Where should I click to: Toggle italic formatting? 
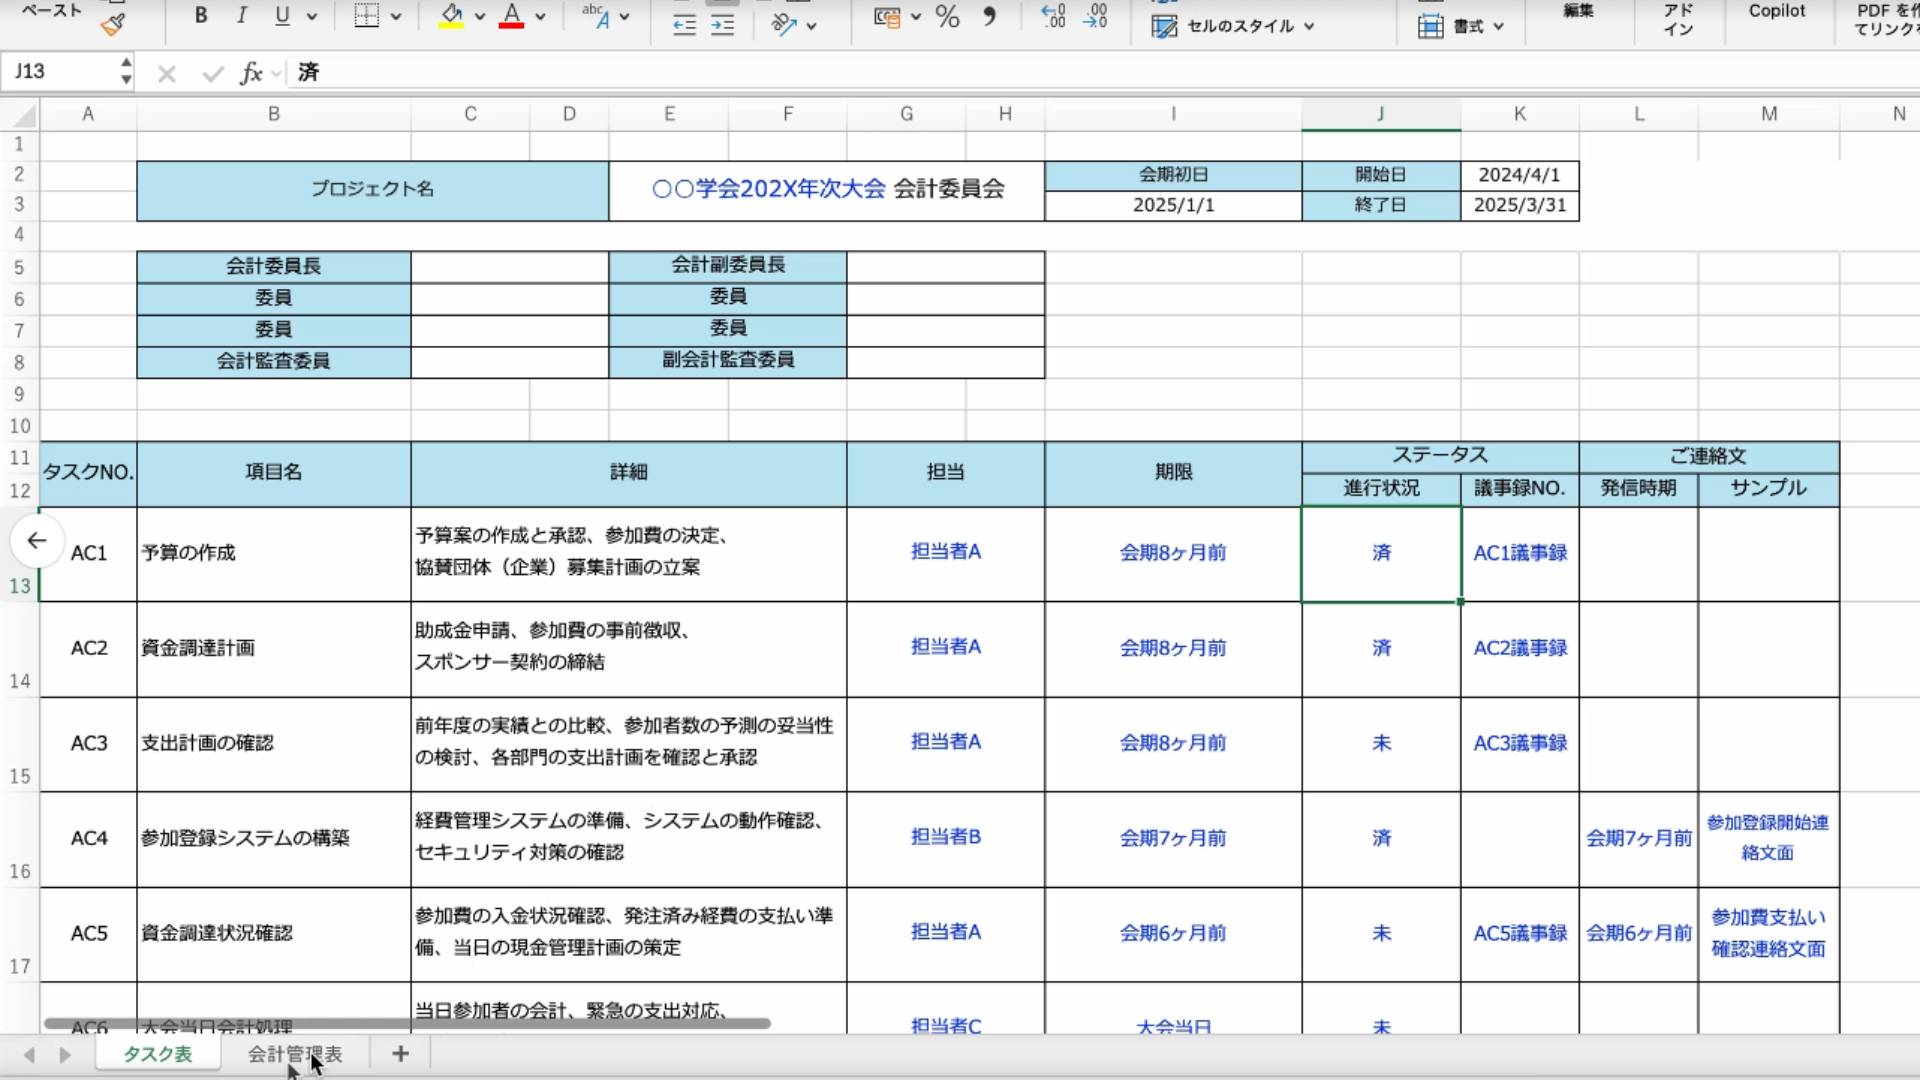coord(241,15)
